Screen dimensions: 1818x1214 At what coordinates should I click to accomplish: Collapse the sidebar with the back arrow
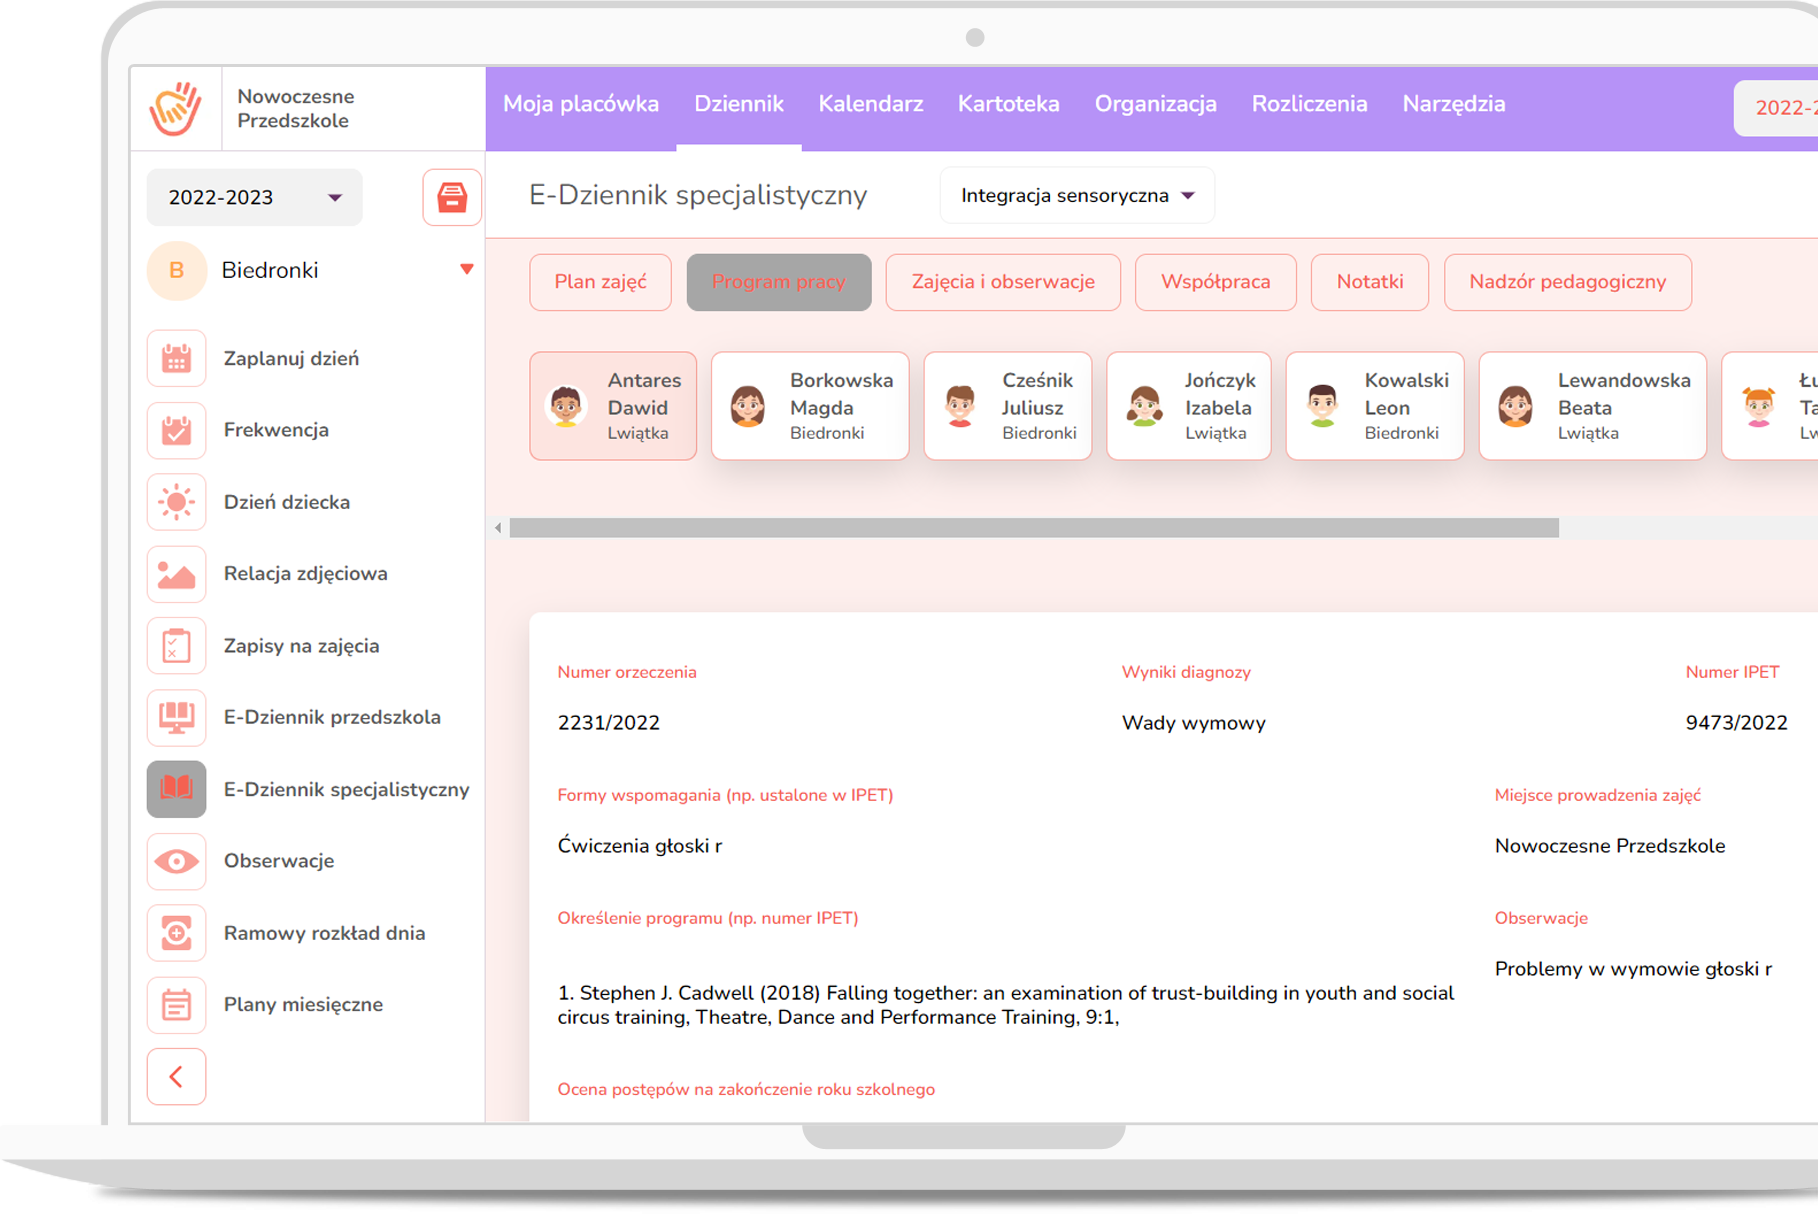point(176,1076)
